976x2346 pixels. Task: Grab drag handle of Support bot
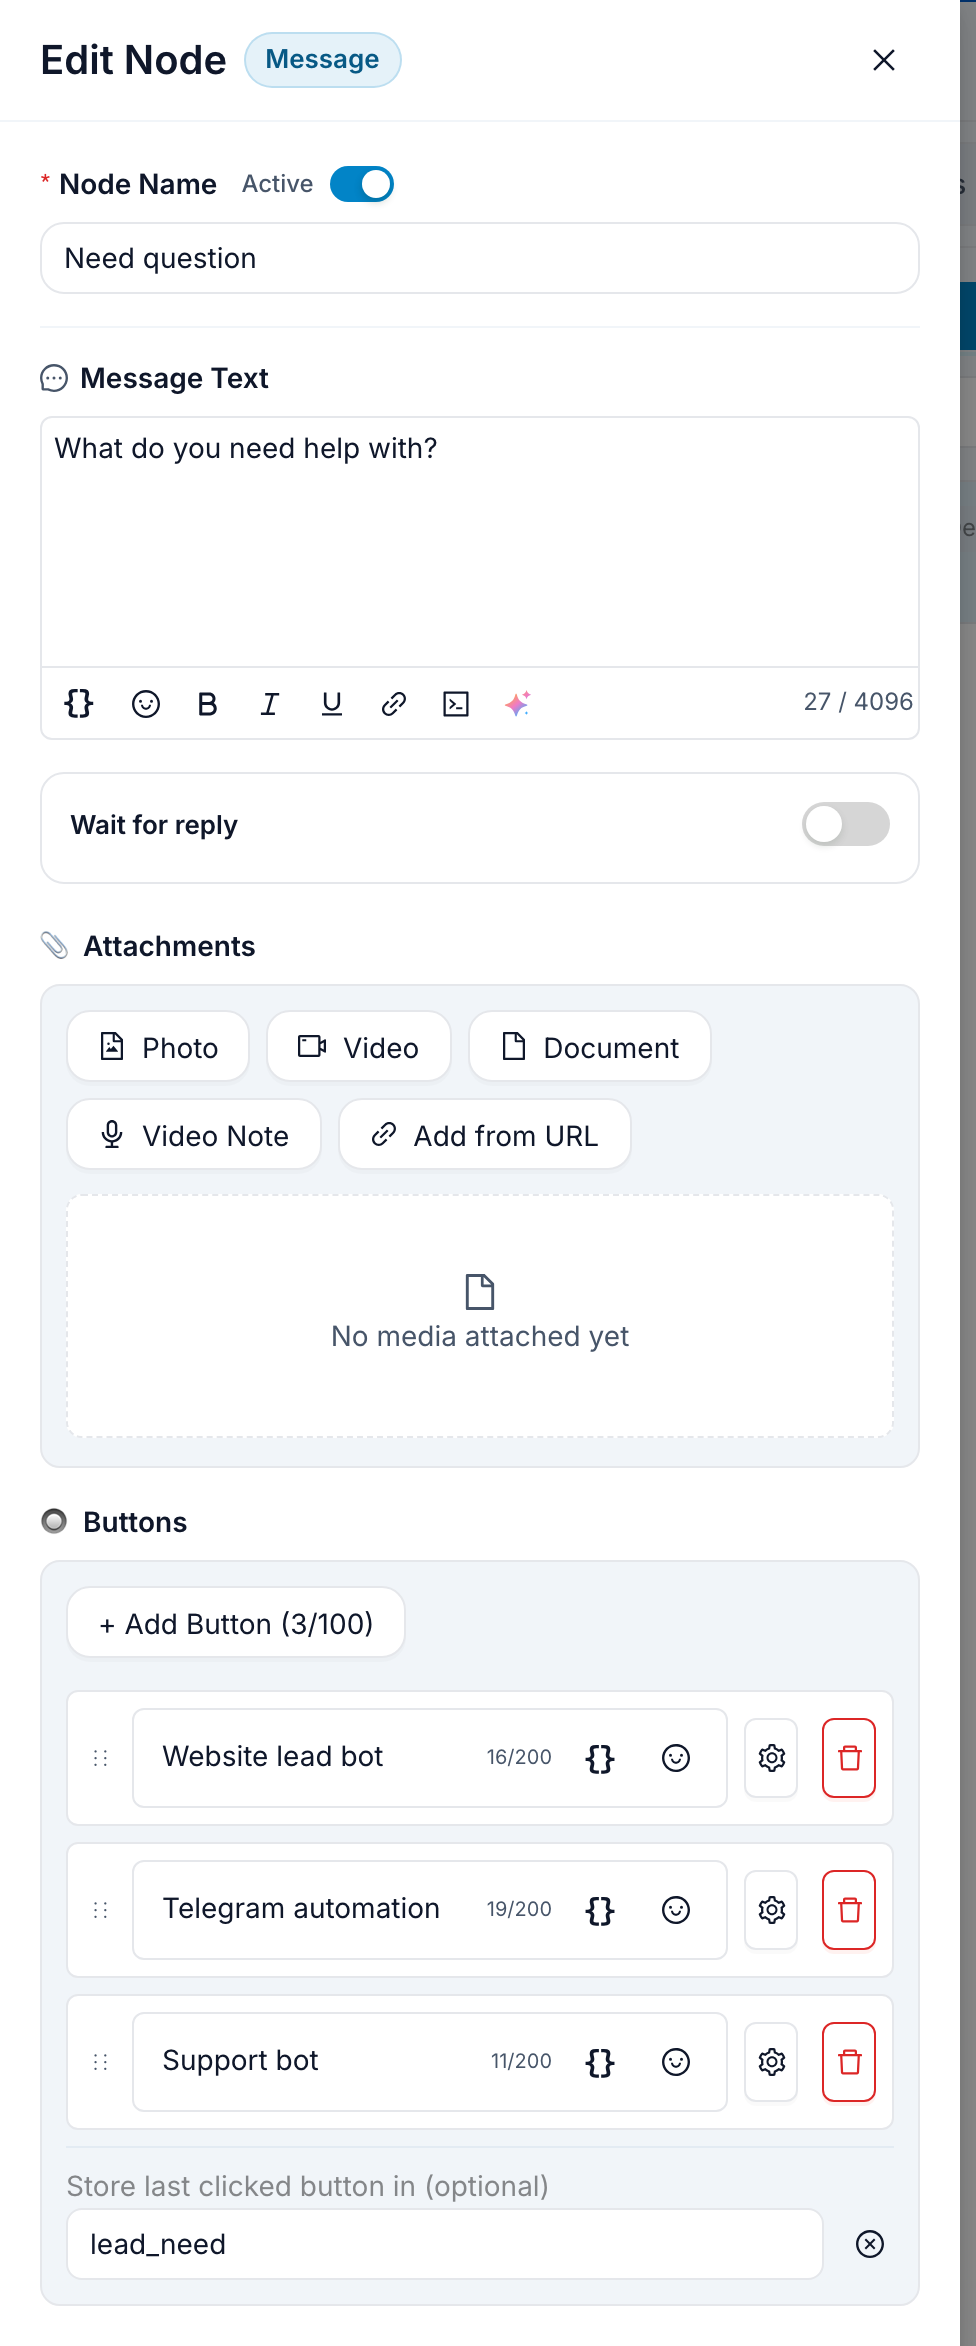pyautogui.click(x=101, y=2062)
